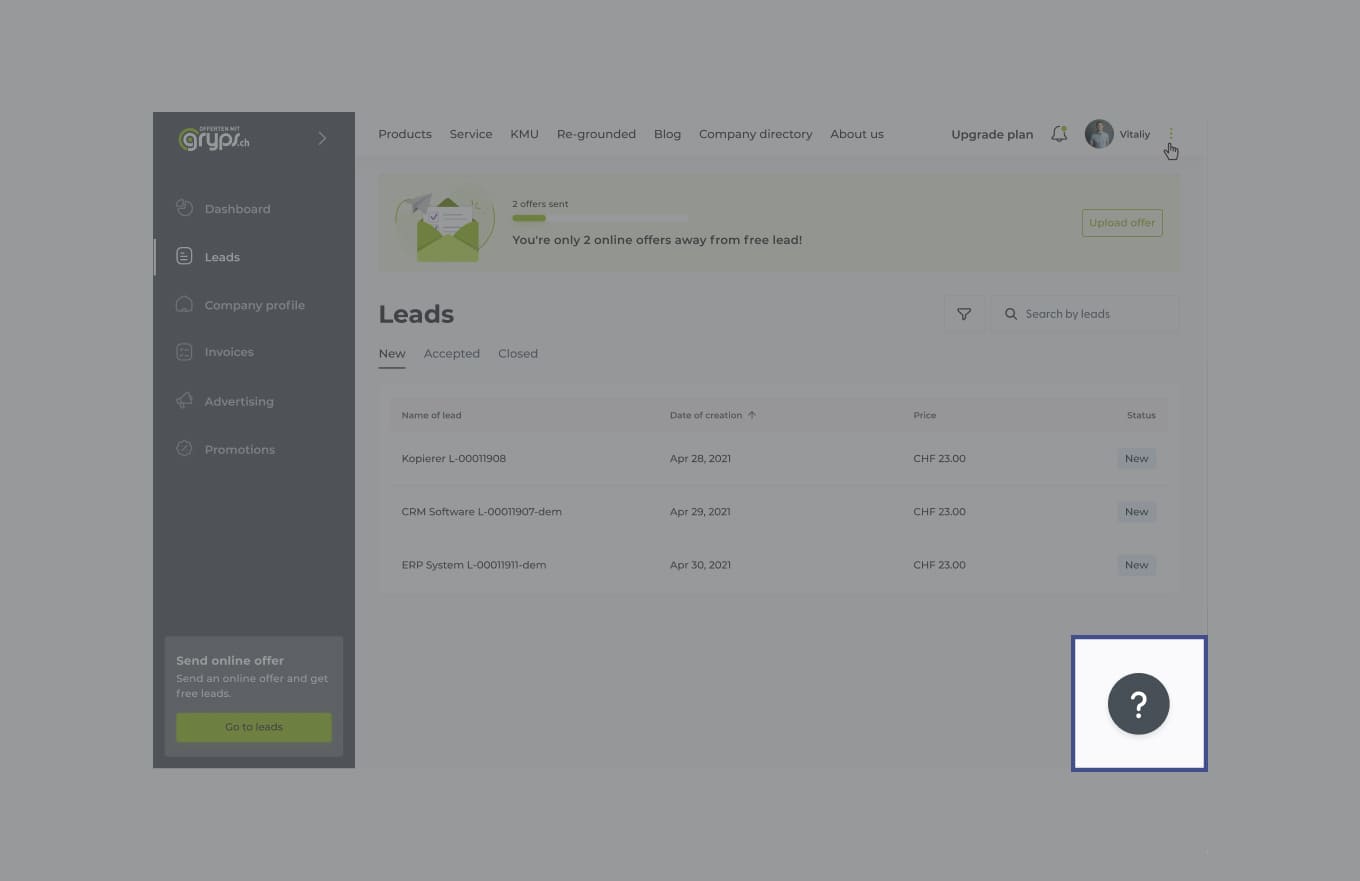
Task: Click the Invoices sidebar icon
Action: (184, 352)
